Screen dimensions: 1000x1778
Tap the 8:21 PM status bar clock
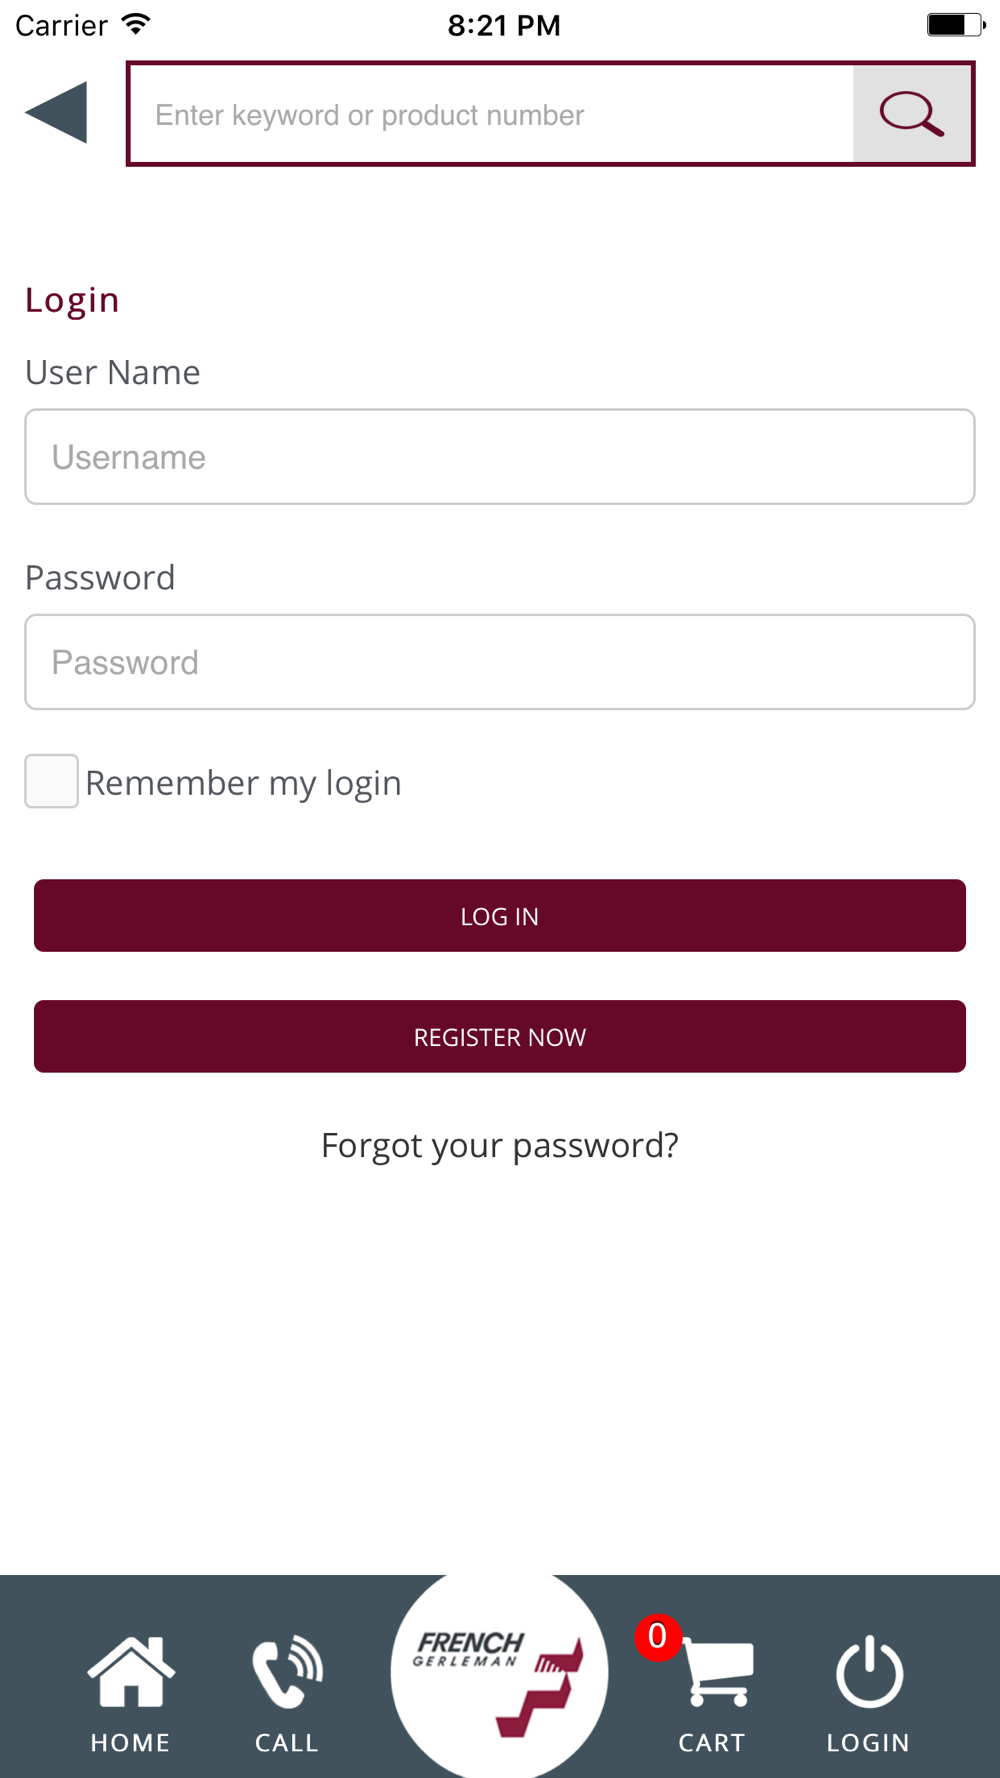click(x=504, y=25)
